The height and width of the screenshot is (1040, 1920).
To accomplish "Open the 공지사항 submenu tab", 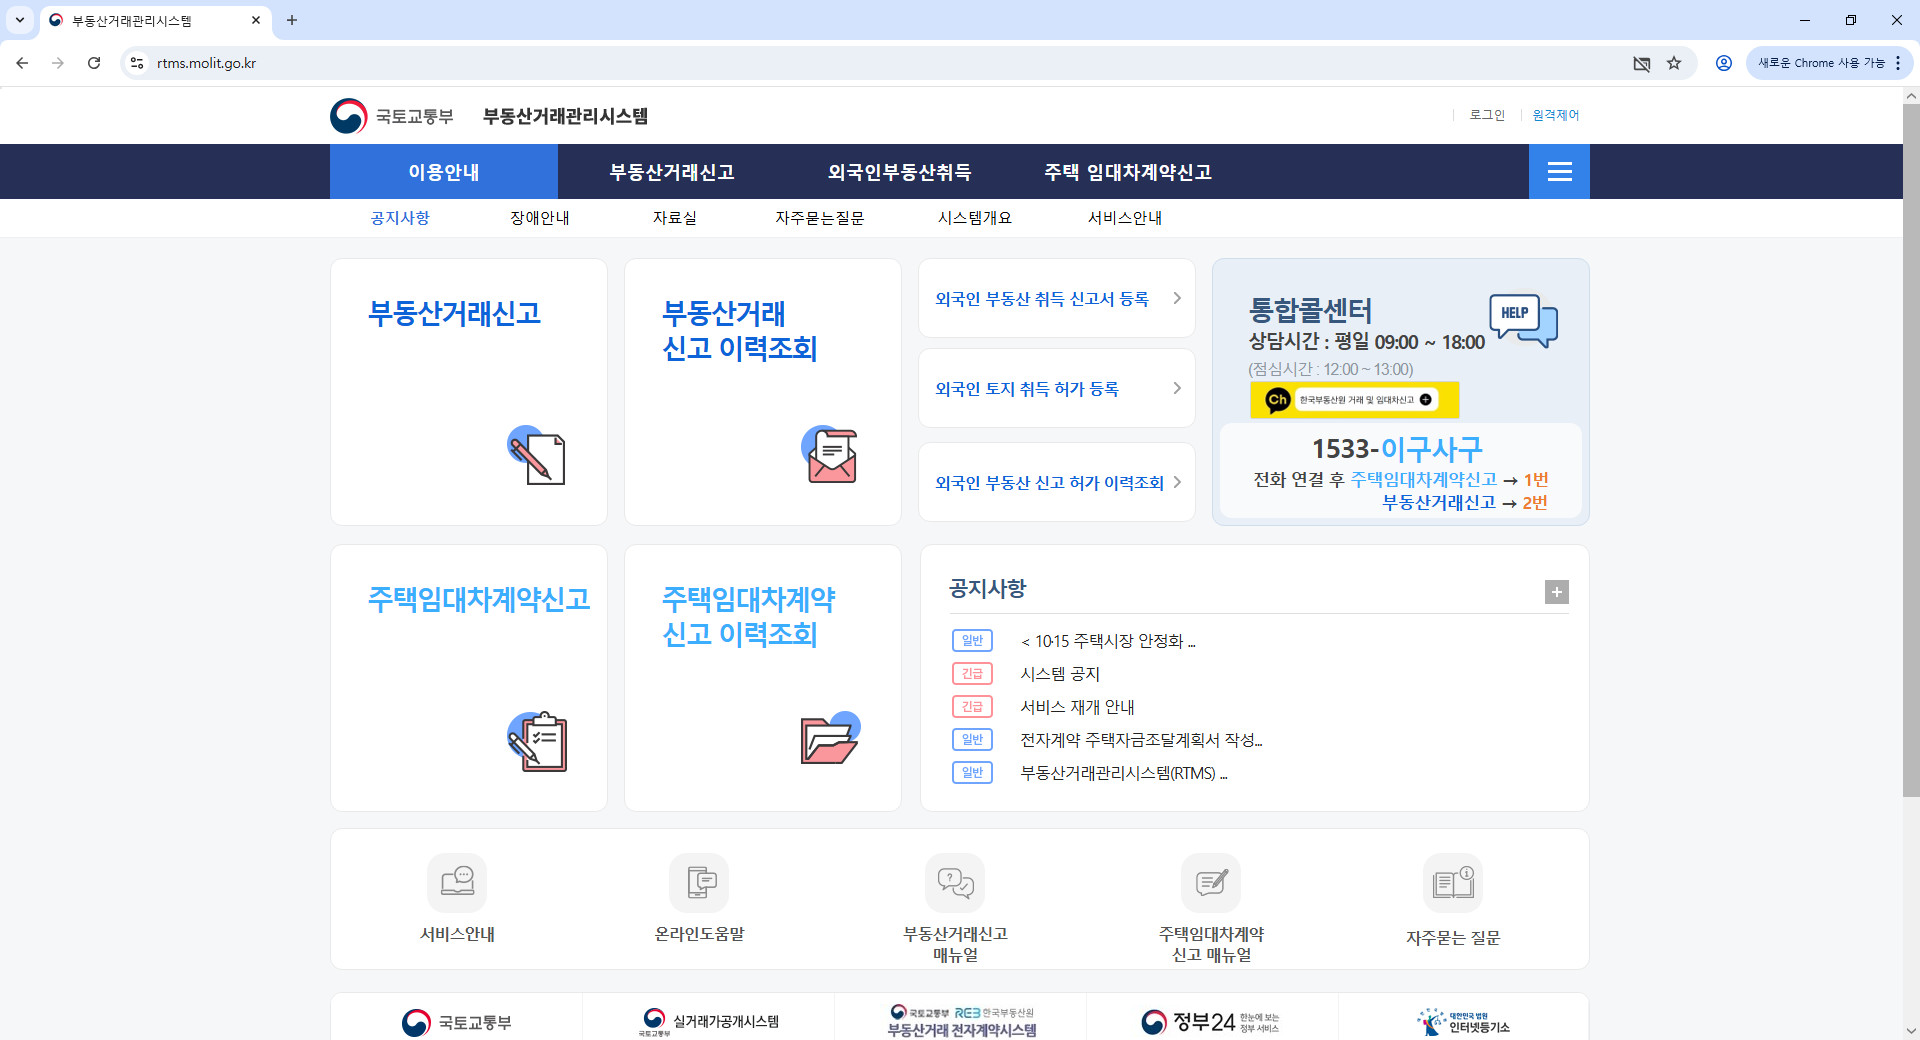I will point(400,218).
